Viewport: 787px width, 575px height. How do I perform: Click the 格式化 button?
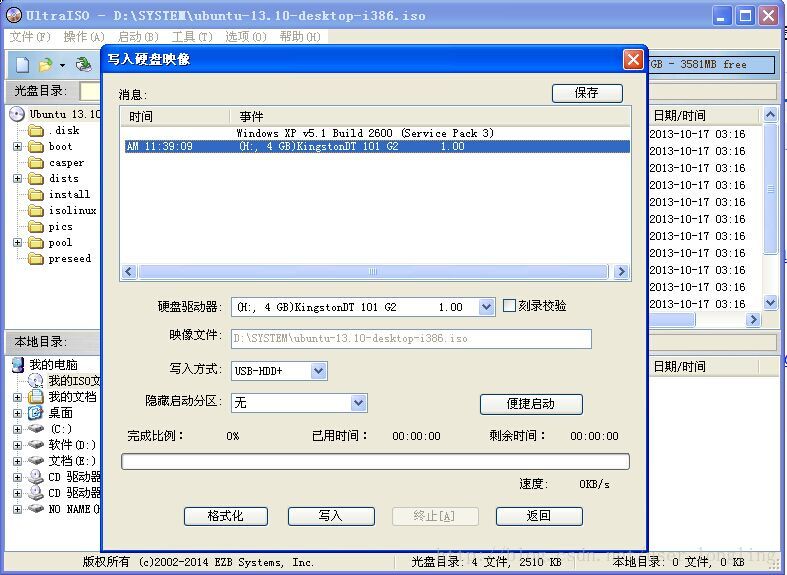pos(225,516)
